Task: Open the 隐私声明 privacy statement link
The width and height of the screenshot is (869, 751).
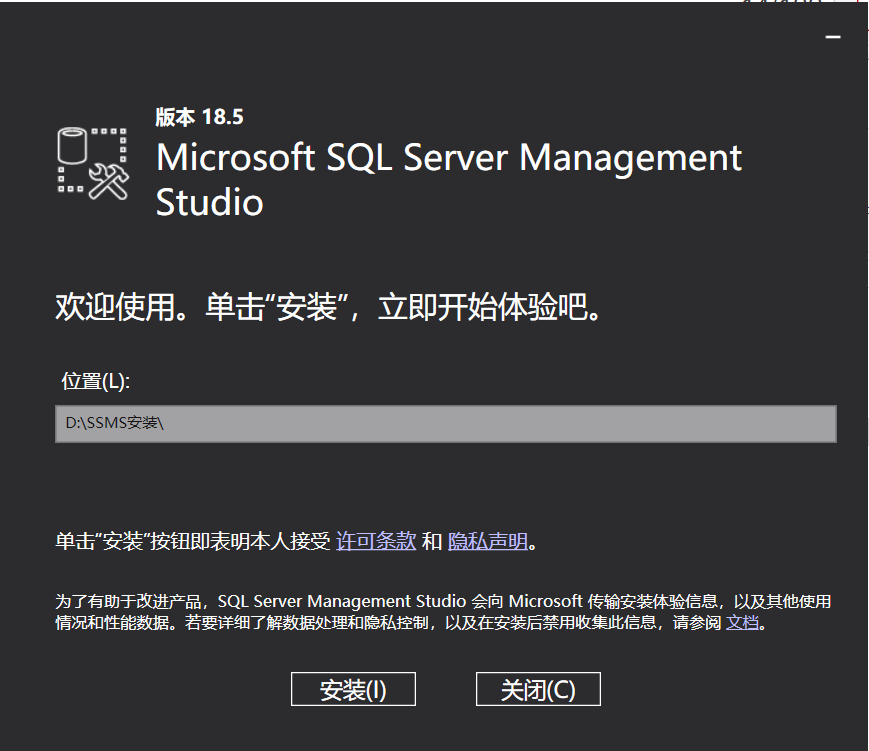Action: 487,540
